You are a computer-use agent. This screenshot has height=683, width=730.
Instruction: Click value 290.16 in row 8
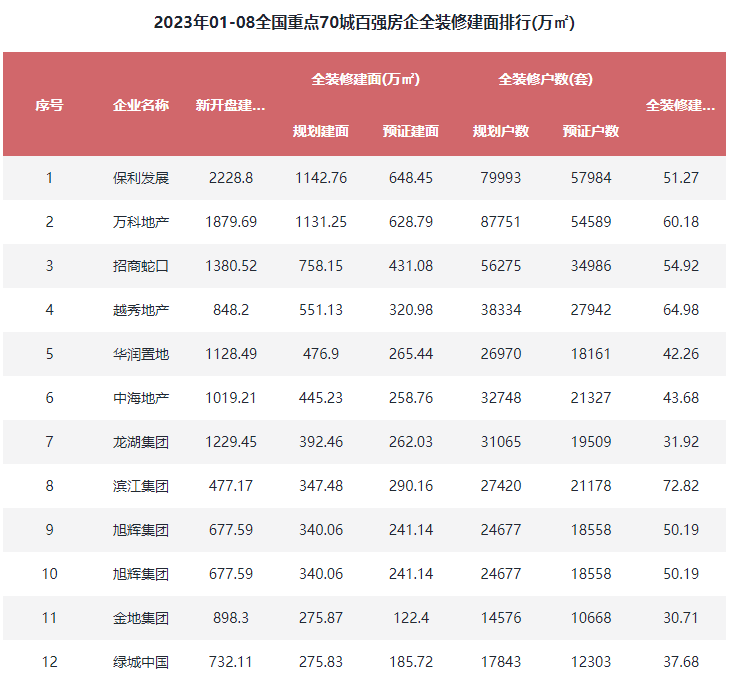411,486
